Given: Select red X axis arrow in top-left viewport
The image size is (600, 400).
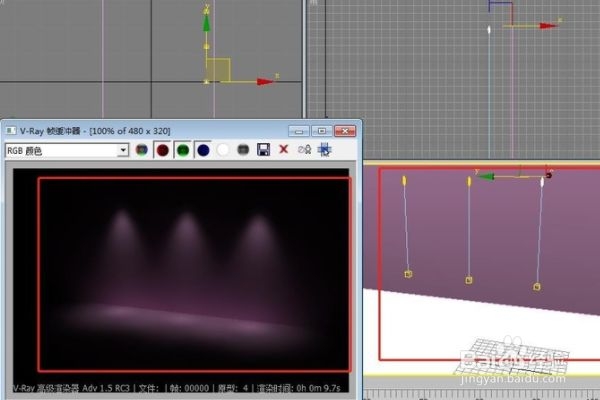Looking at the screenshot, I should (x=264, y=82).
